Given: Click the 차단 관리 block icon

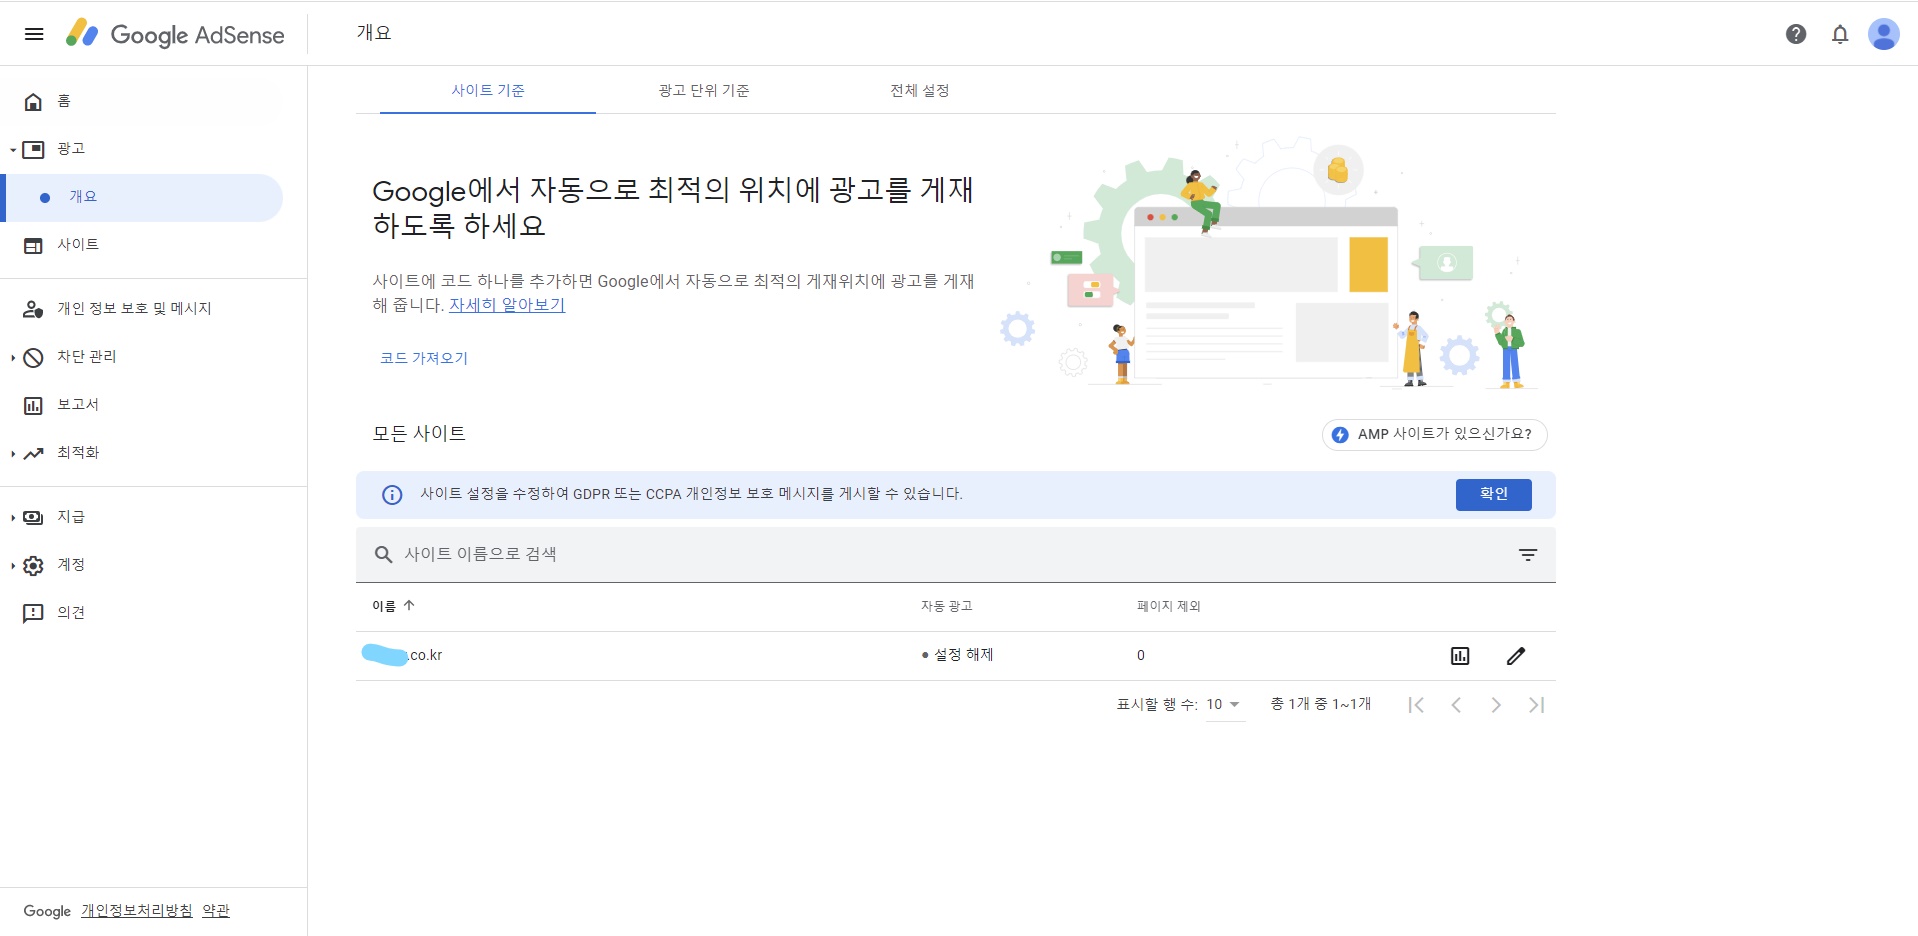Looking at the screenshot, I should 33,358.
